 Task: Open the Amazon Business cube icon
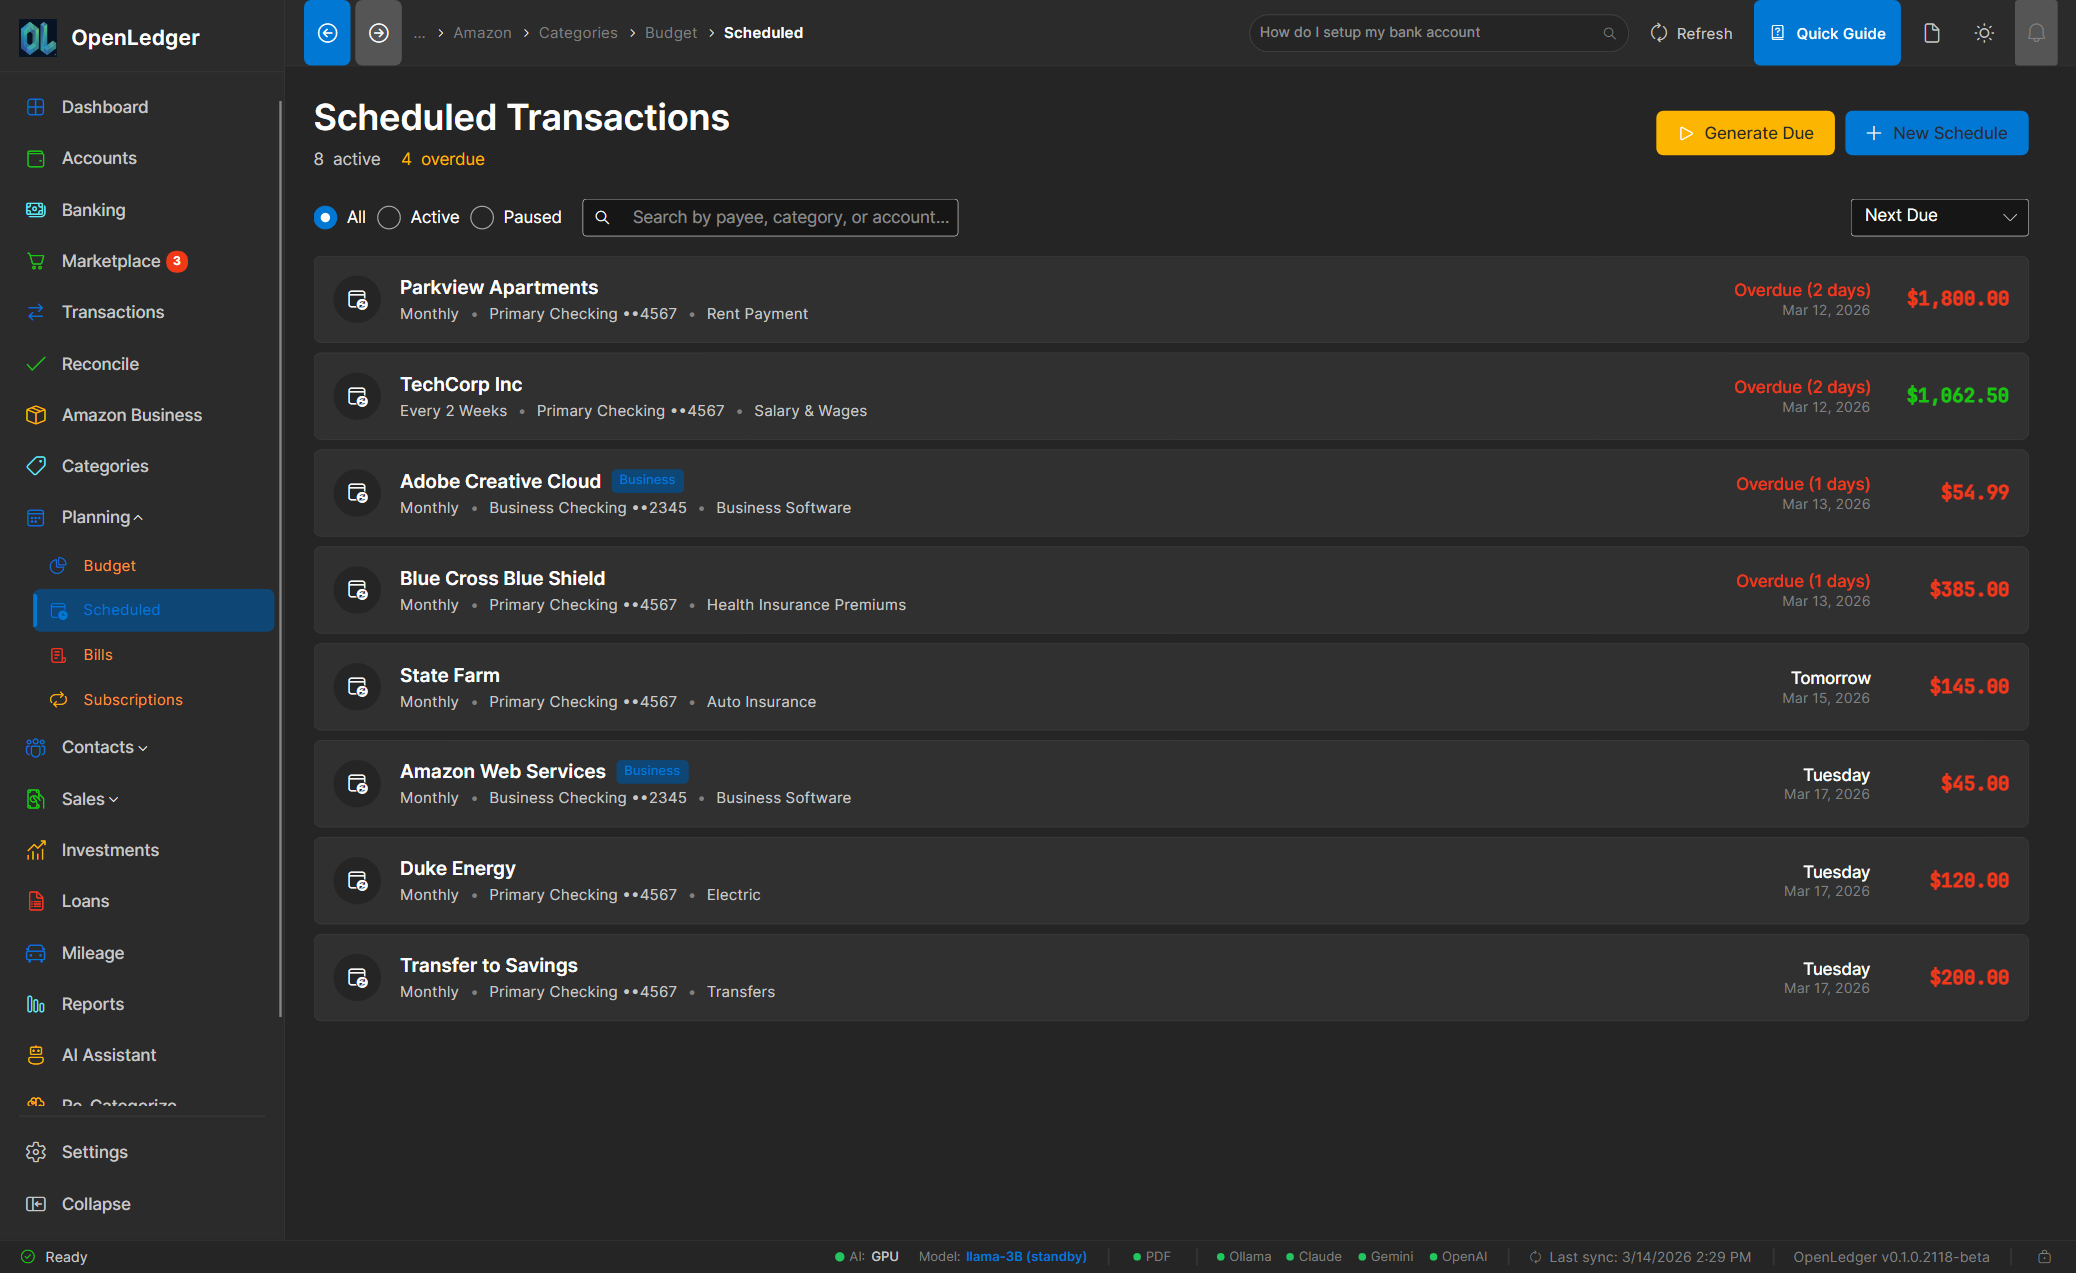(x=36, y=415)
